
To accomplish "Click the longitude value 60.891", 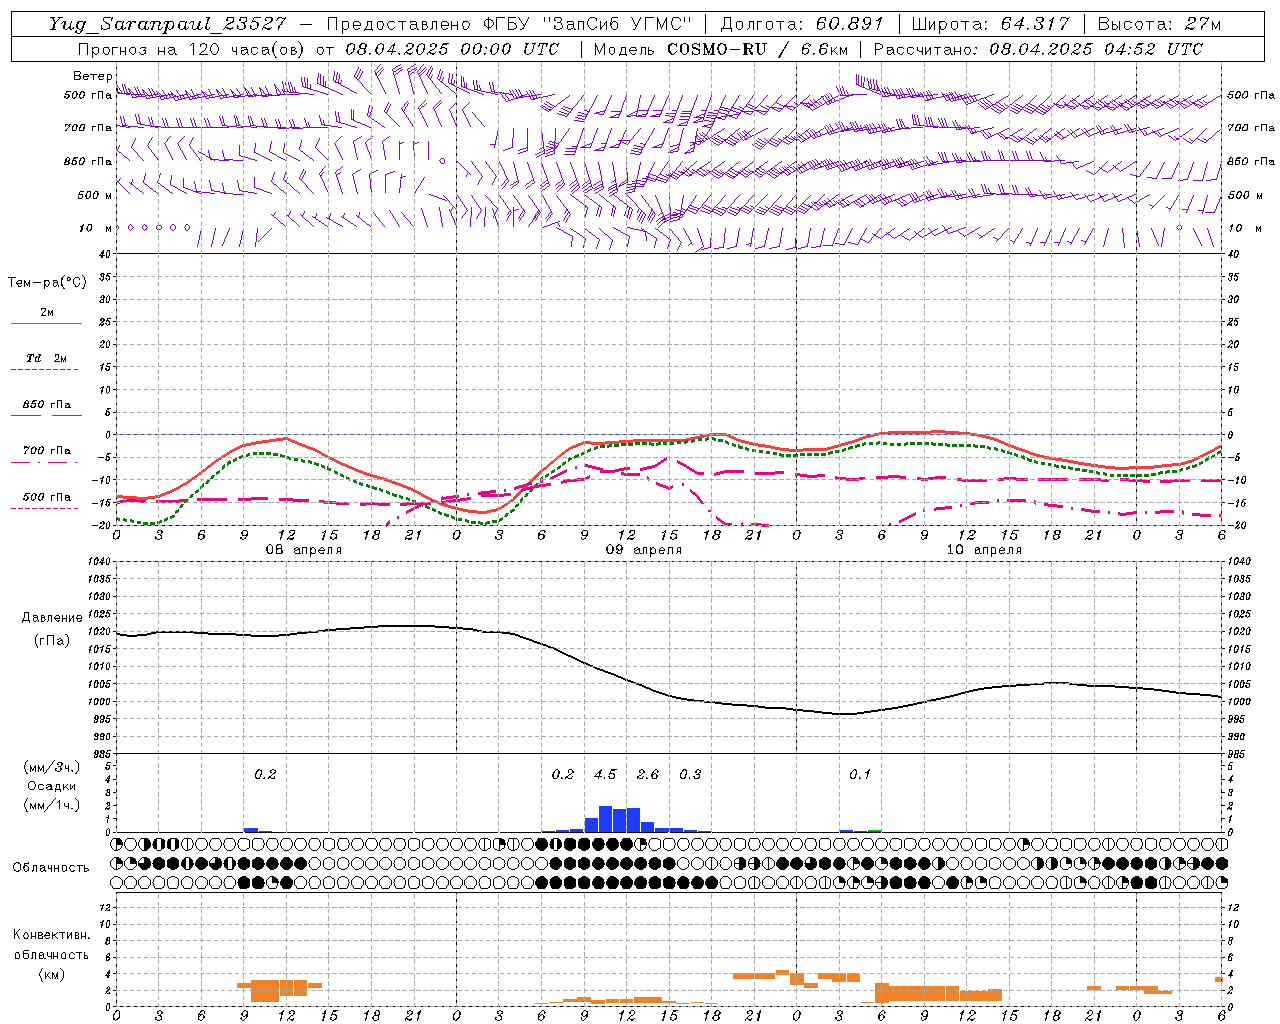I will pos(851,24).
